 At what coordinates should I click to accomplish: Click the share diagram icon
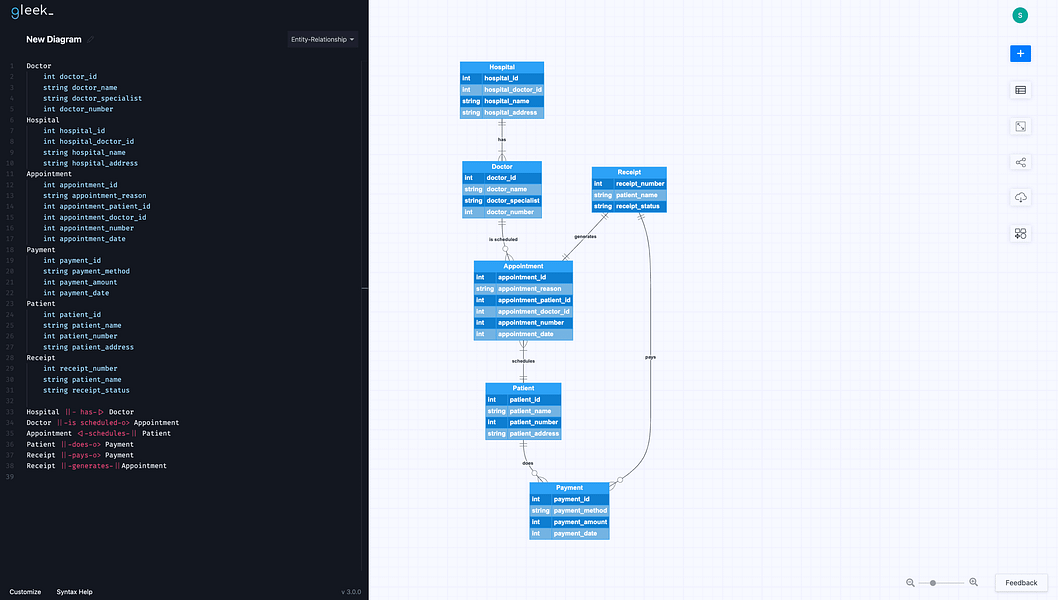tap(1020, 161)
